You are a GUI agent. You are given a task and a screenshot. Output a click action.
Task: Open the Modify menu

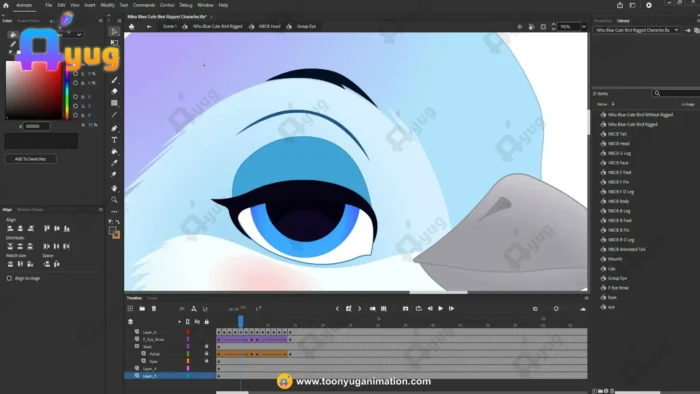point(107,5)
